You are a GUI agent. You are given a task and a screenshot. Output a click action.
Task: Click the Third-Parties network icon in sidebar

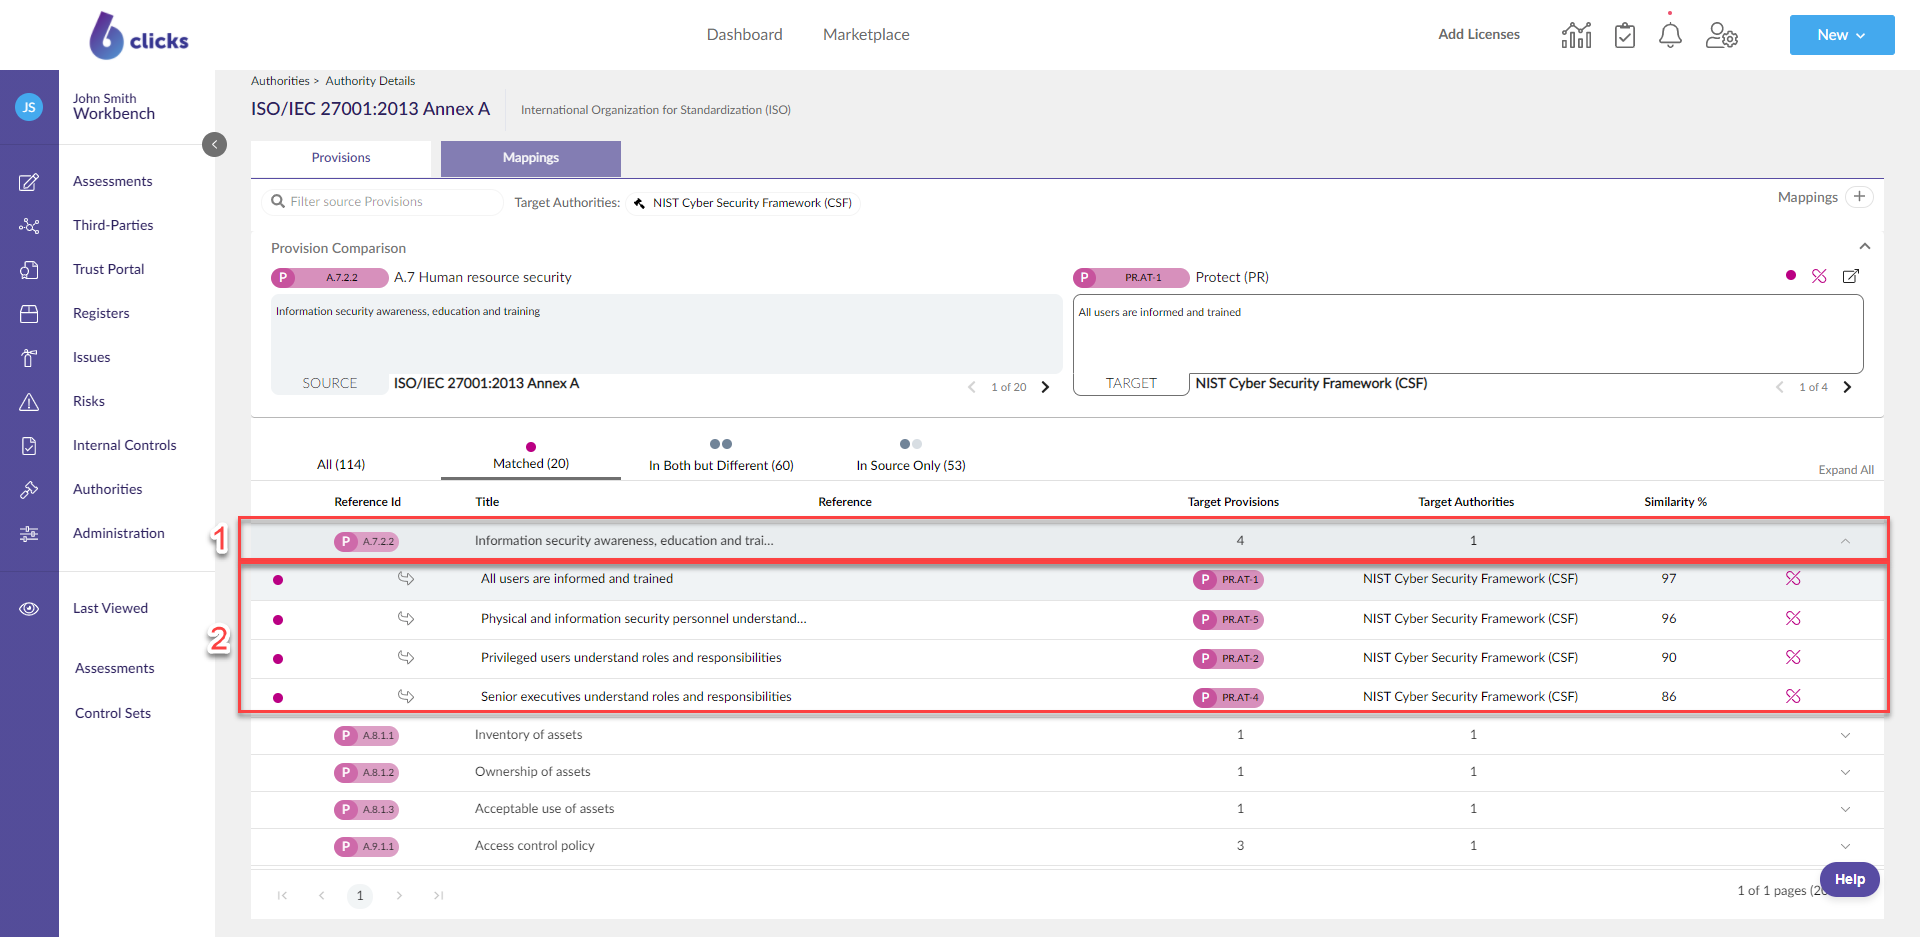pyautogui.click(x=29, y=226)
